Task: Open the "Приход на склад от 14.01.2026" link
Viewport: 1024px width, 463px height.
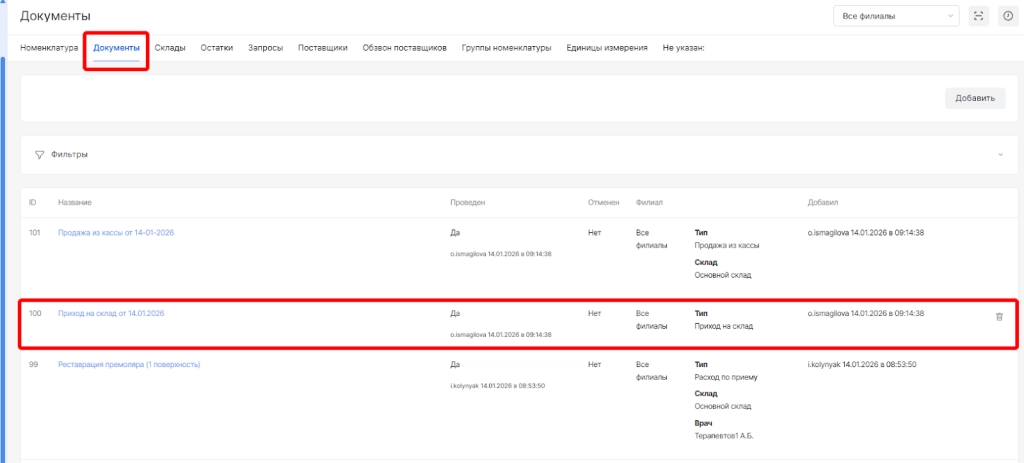Action: point(111,313)
